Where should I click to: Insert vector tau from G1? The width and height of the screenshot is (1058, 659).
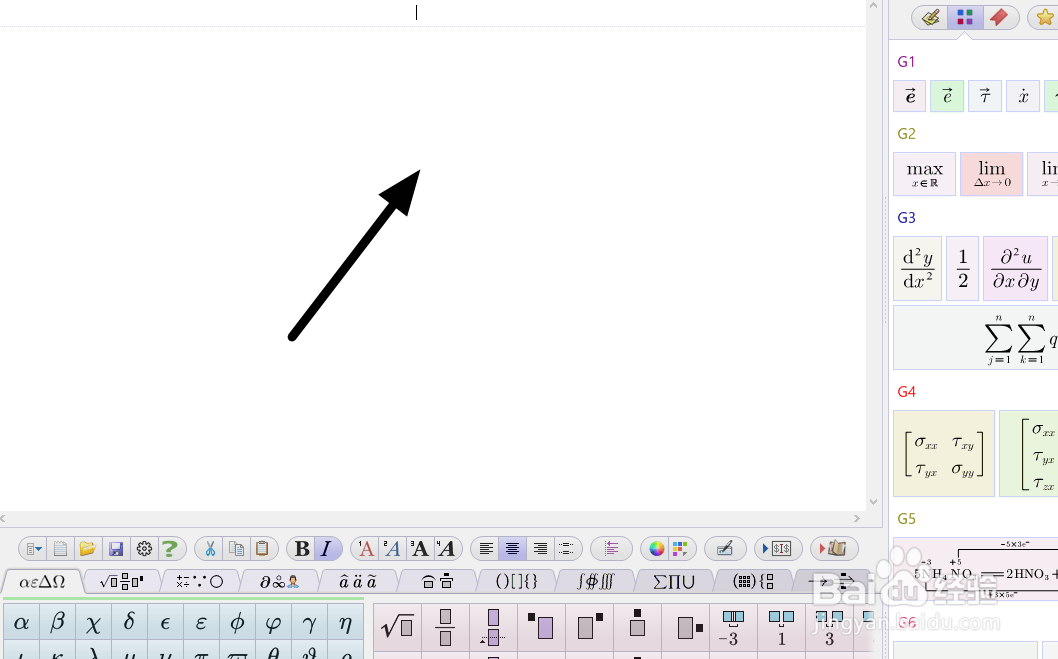[x=984, y=96]
